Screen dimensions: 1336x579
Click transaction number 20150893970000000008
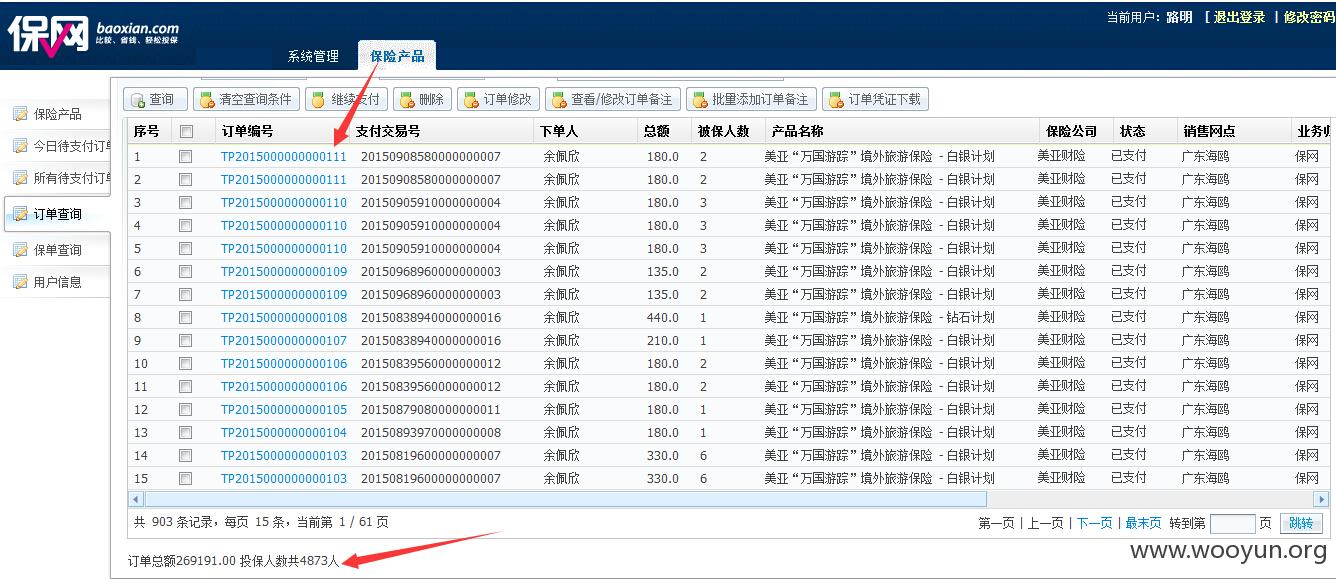[x=431, y=433]
